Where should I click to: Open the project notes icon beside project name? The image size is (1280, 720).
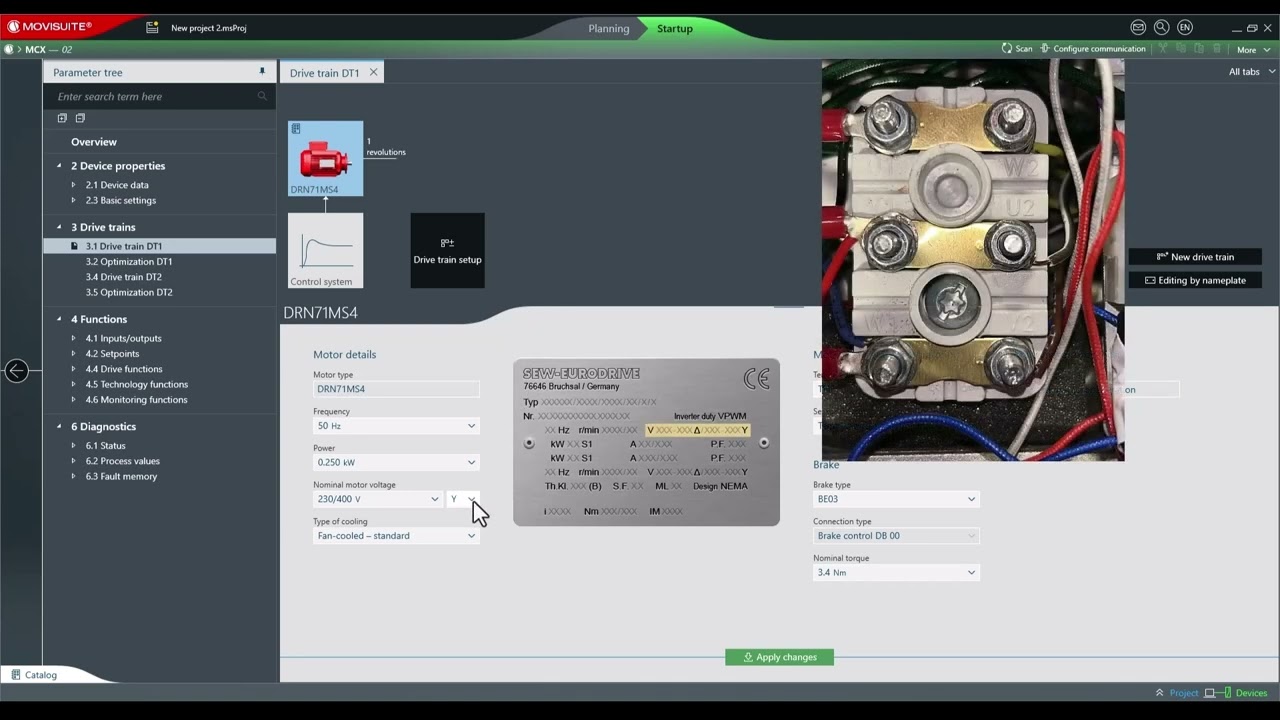tap(152, 28)
